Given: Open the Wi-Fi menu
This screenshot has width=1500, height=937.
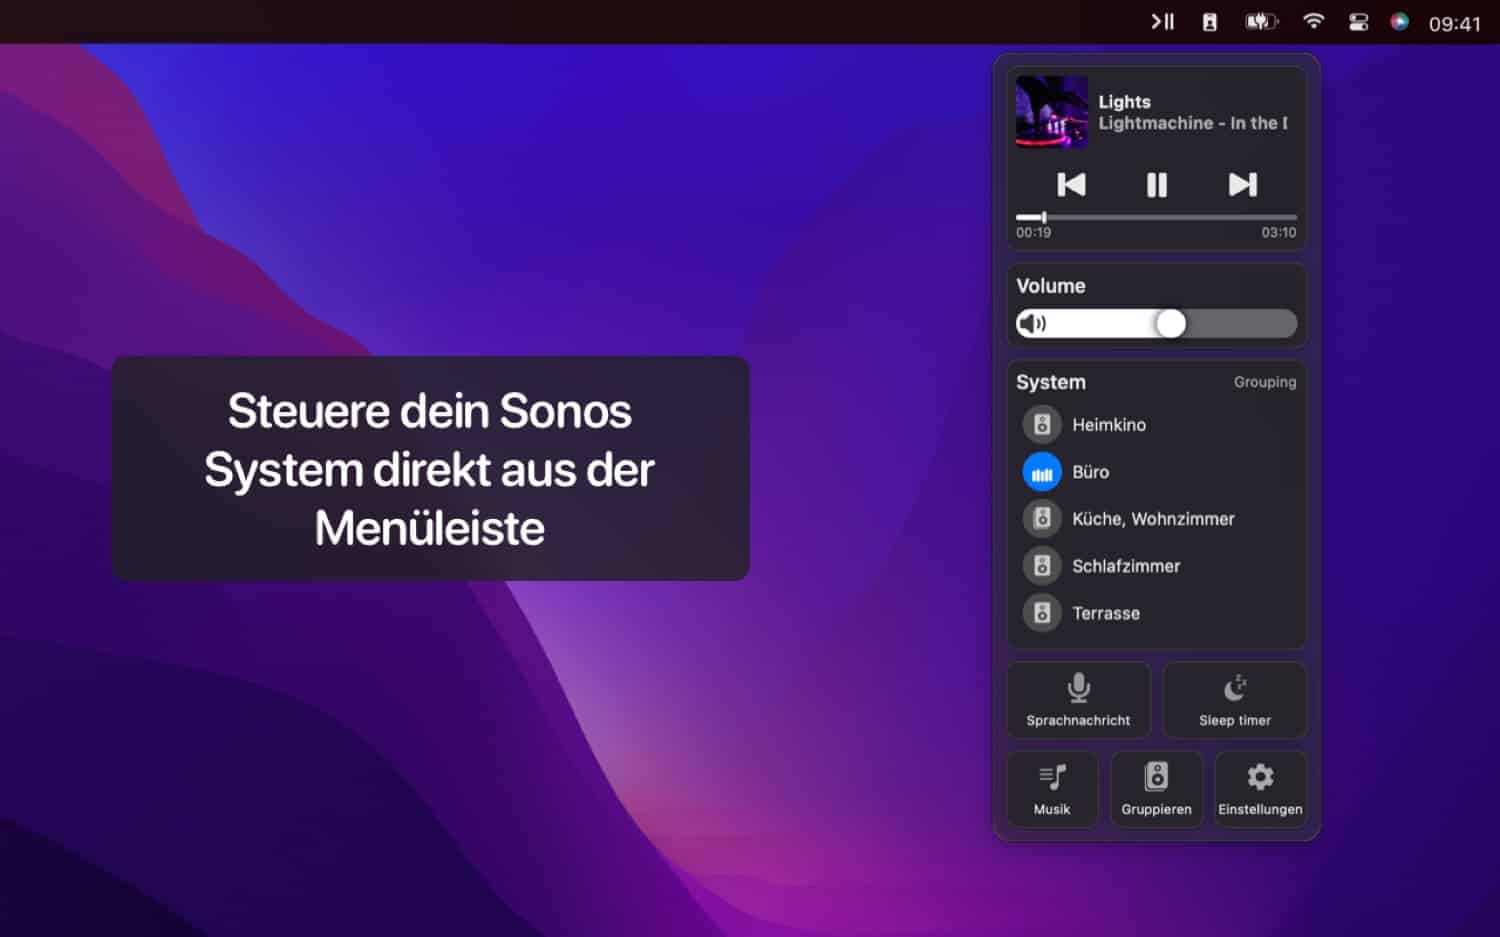Looking at the screenshot, I should click(x=1313, y=21).
